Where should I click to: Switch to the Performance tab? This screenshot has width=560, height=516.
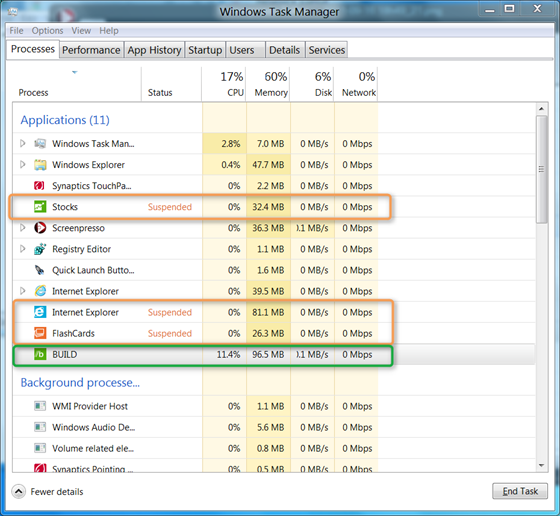tap(91, 50)
